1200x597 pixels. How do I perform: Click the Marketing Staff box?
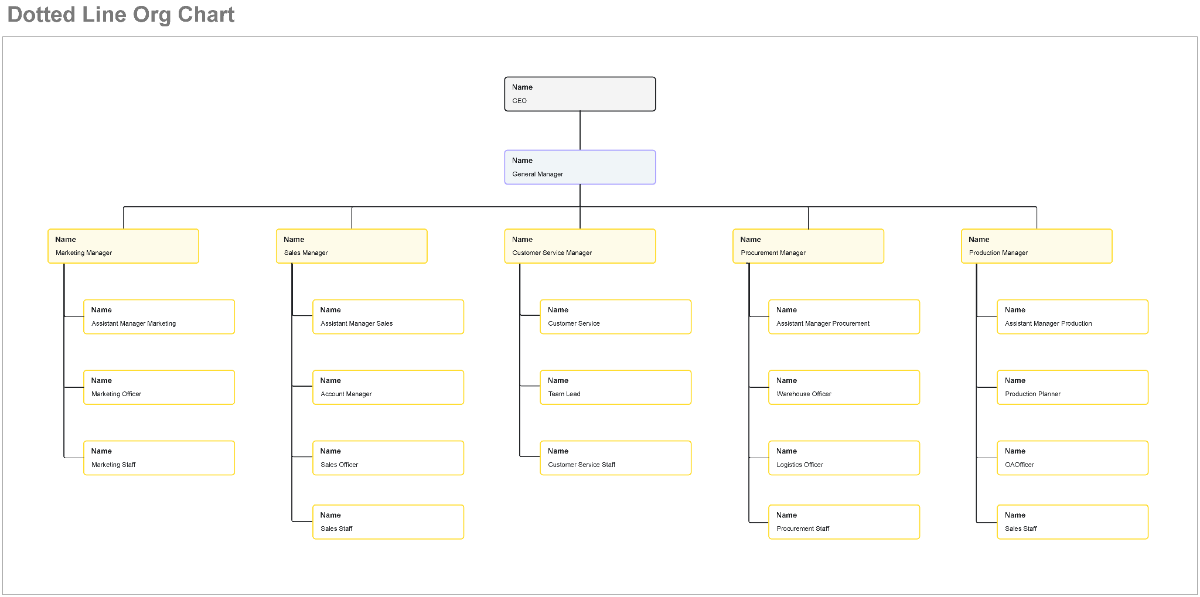(159, 457)
